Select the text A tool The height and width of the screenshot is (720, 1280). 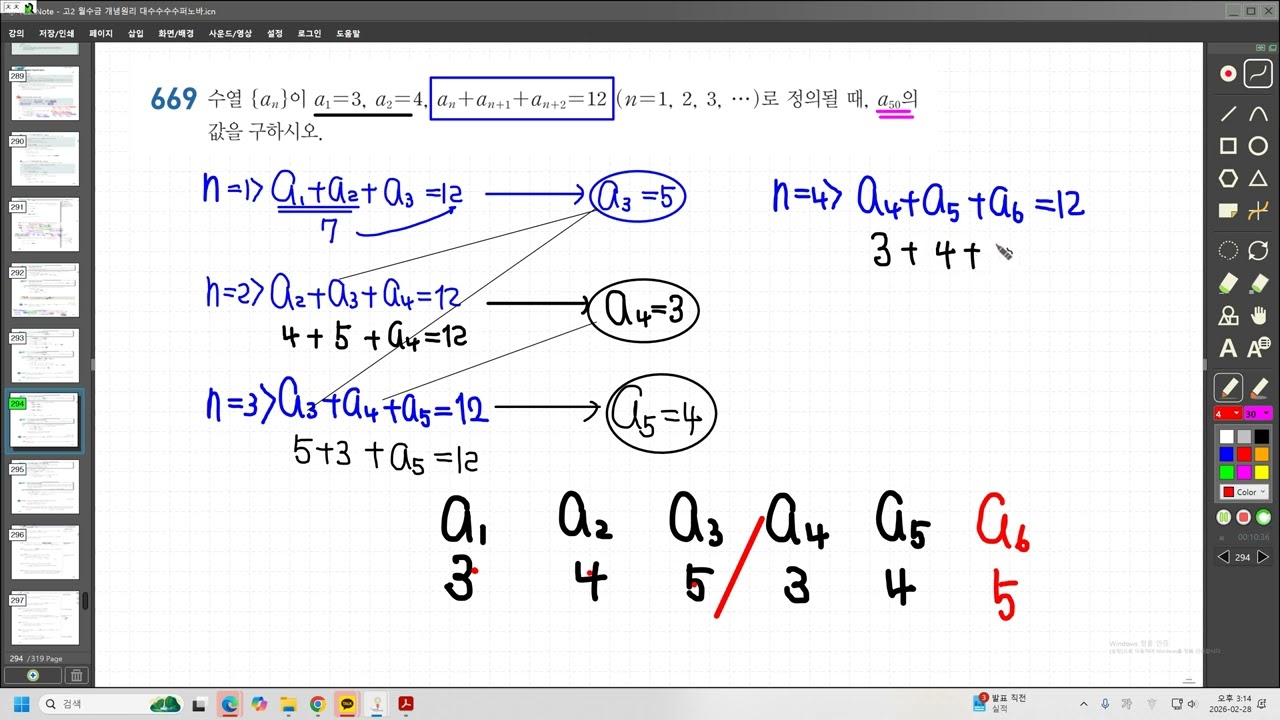coord(1228,349)
